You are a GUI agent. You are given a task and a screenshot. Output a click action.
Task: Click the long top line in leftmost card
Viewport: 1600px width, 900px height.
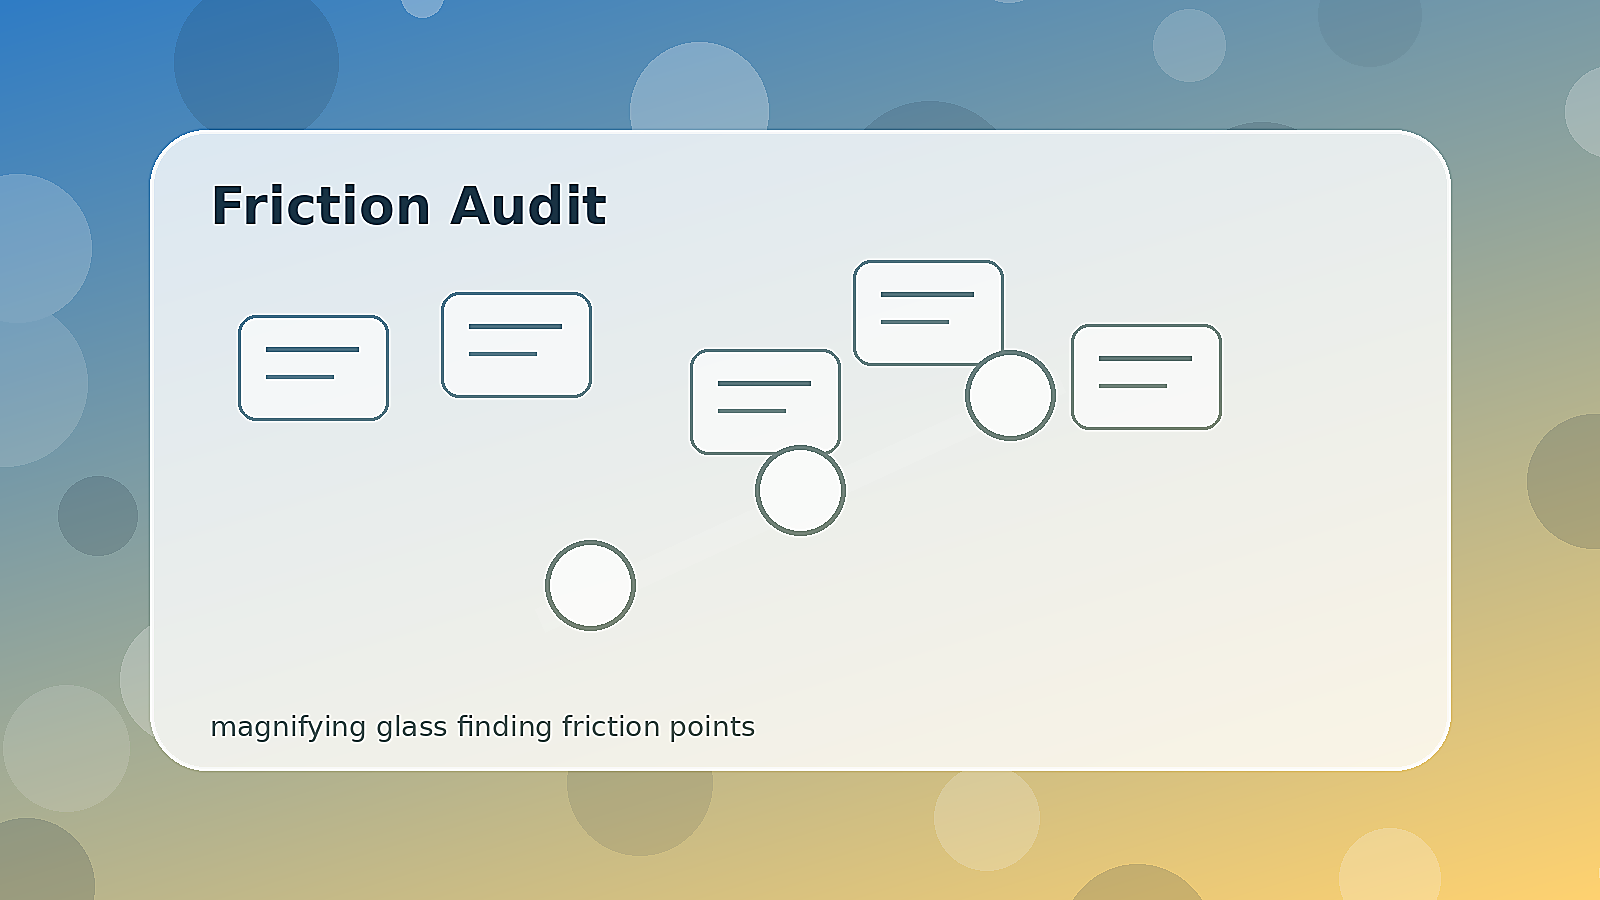[312, 349]
